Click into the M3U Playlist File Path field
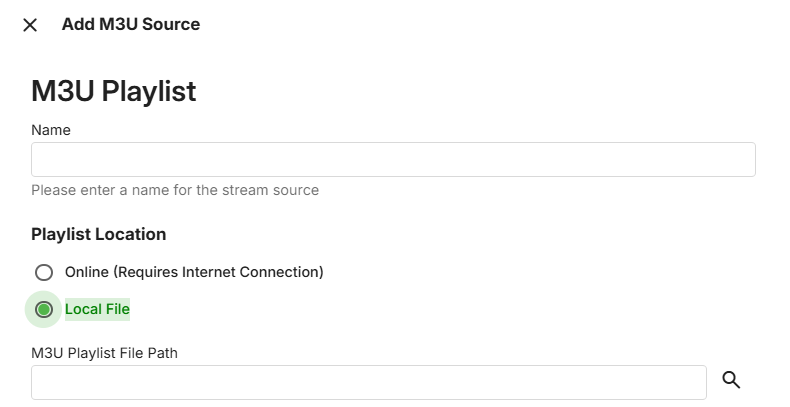 [x=369, y=382]
